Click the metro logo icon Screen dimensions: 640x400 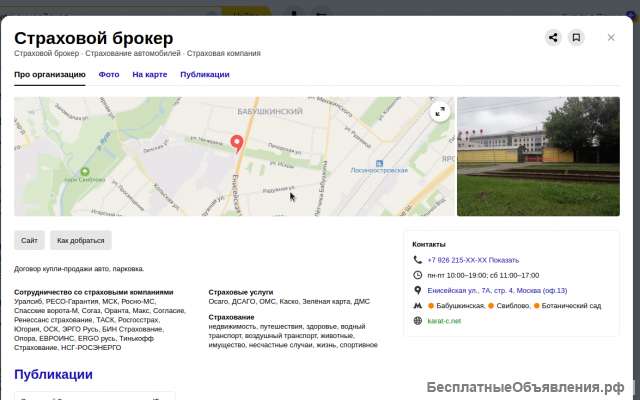click(x=418, y=305)
